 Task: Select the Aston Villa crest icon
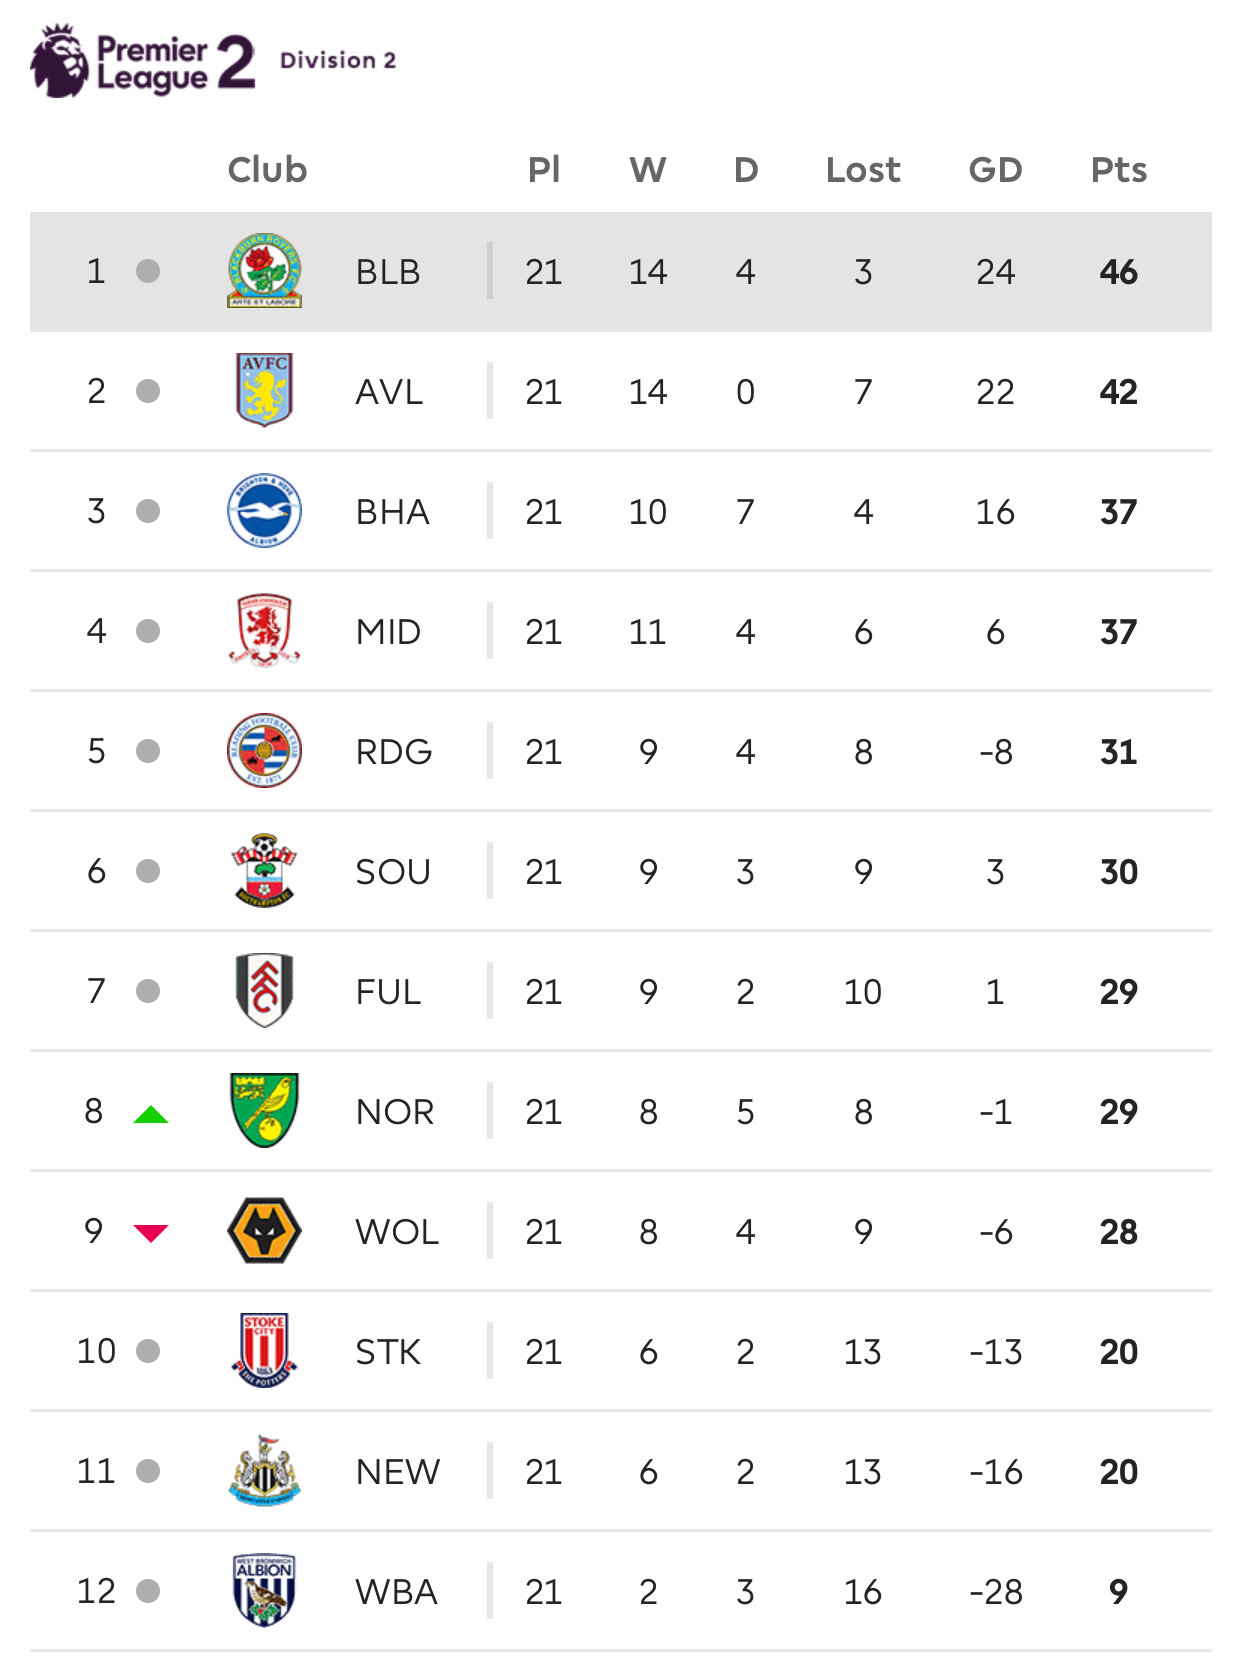click(264, 391)
